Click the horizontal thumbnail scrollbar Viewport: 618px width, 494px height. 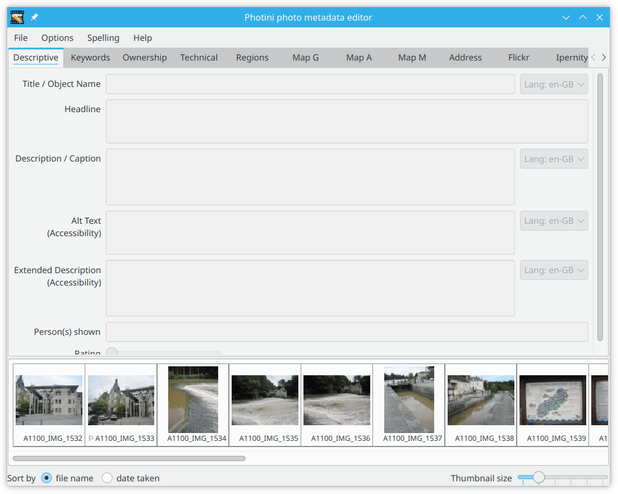129,458
